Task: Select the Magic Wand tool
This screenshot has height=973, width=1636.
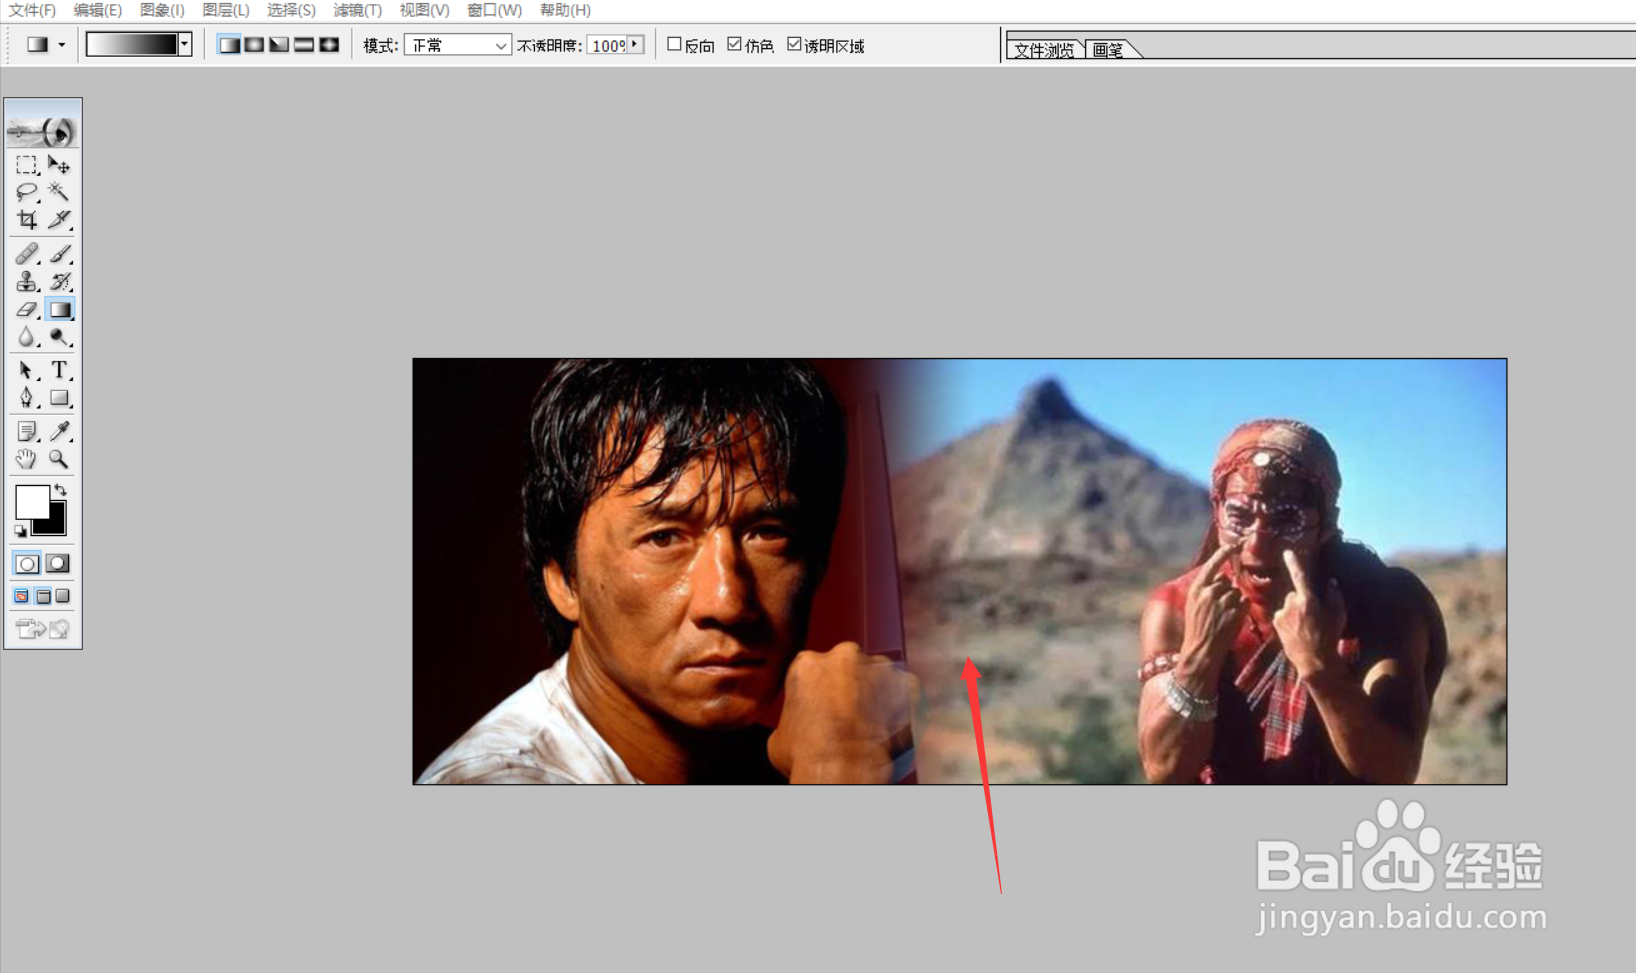Action: [59, 192]
